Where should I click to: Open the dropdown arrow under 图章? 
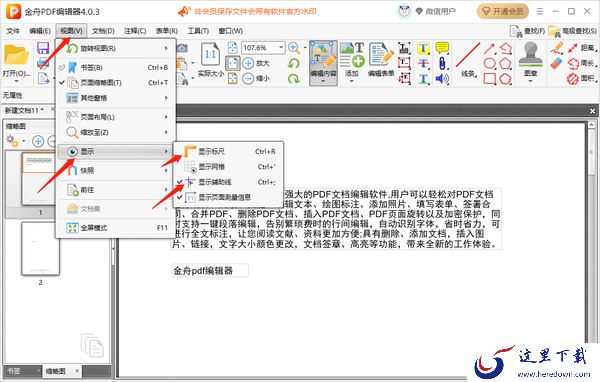pyautogui.click(x=530, y=81)
